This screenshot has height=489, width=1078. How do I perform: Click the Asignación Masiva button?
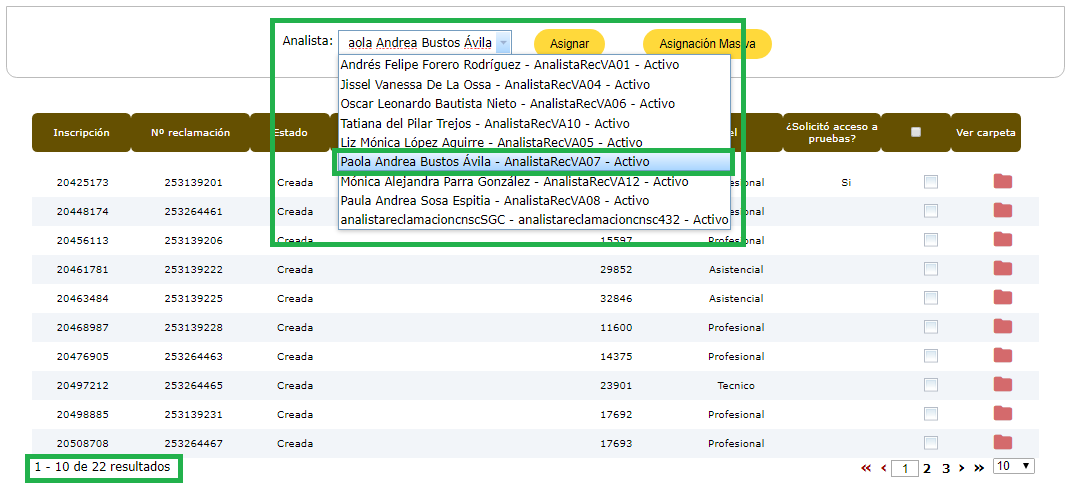click(707, 44)
